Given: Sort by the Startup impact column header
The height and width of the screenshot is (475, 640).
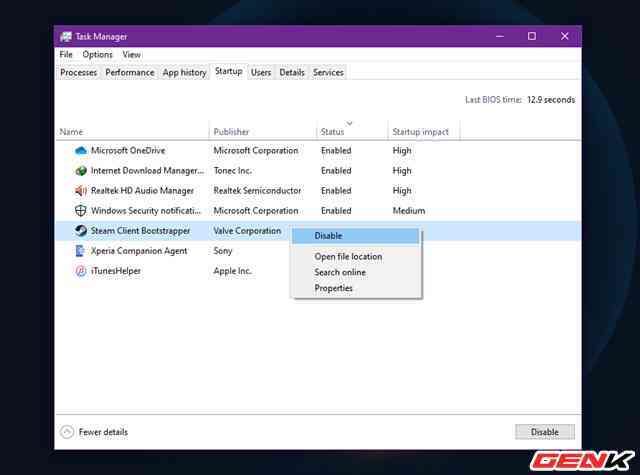Looking at the screenshot, I should [424, 132].
